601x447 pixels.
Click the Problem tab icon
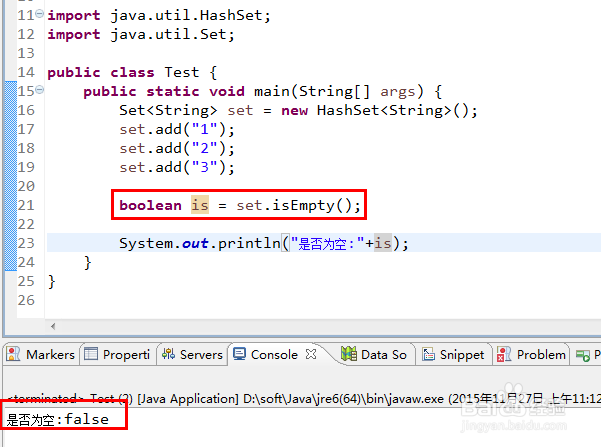click(504, 354)
